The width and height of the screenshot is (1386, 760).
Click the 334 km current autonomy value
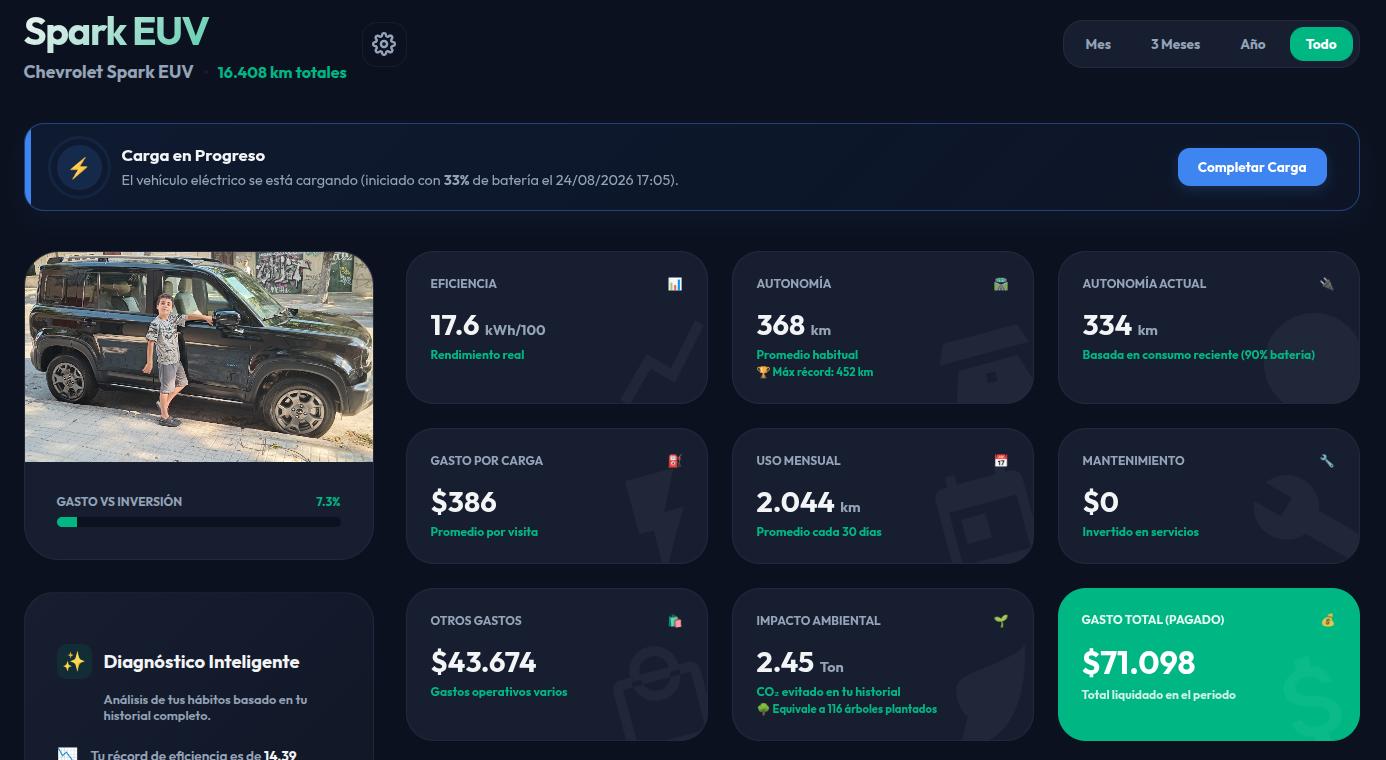1120,326
